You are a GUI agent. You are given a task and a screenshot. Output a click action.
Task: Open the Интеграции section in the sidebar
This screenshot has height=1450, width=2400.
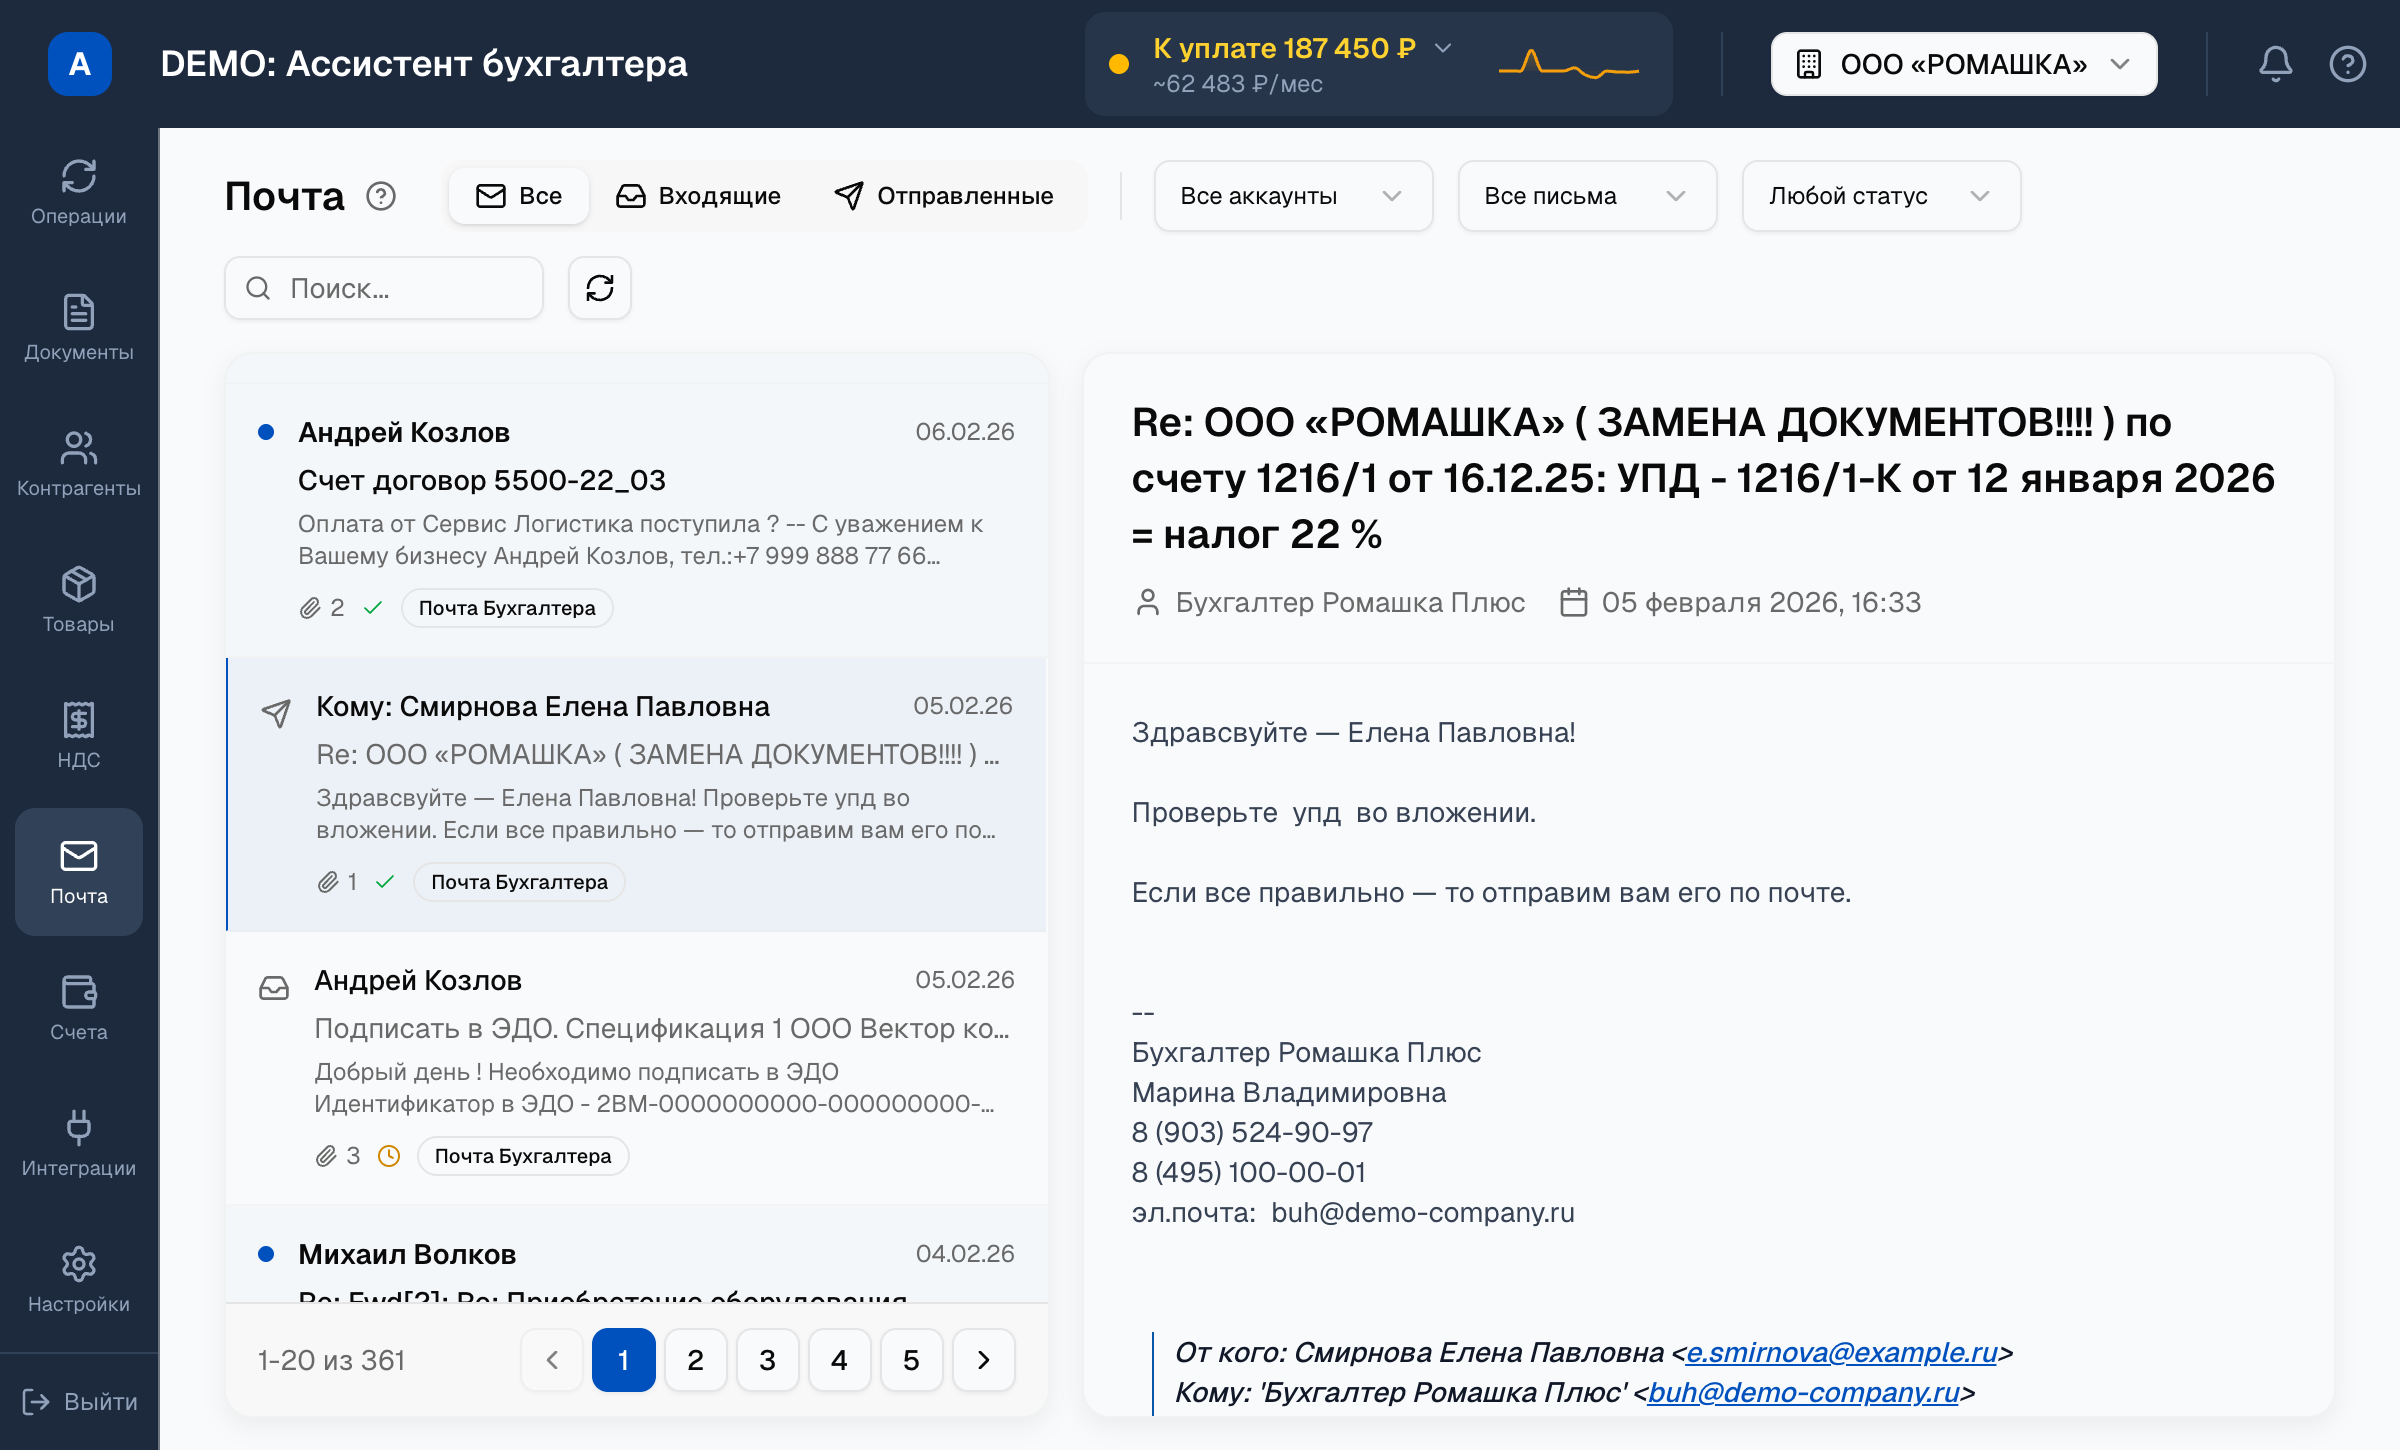(x=79, y=1140)
